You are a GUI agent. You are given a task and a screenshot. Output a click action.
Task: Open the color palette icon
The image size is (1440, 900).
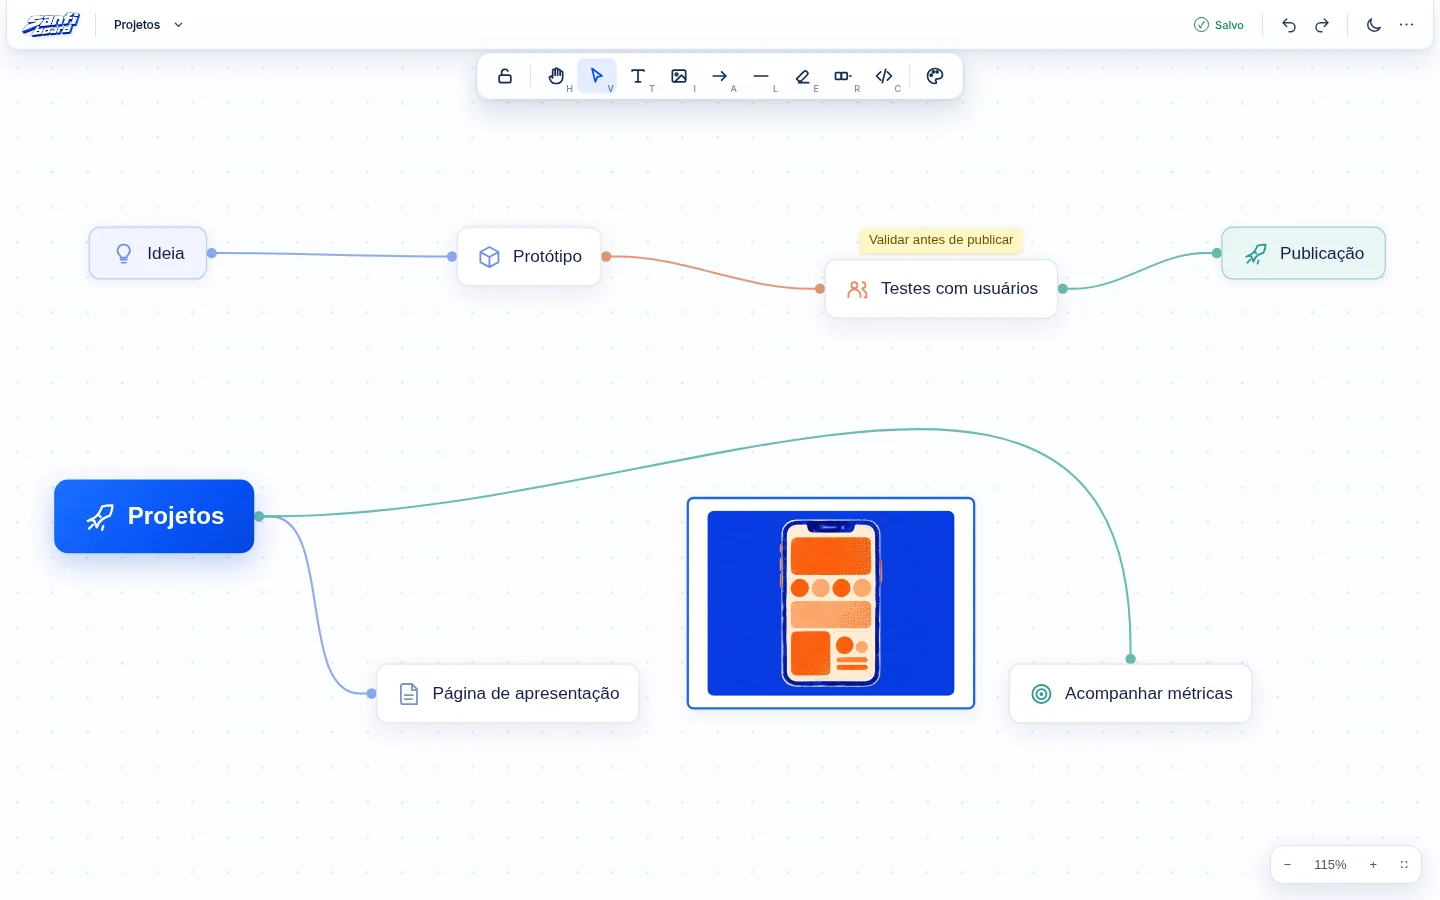935,76
